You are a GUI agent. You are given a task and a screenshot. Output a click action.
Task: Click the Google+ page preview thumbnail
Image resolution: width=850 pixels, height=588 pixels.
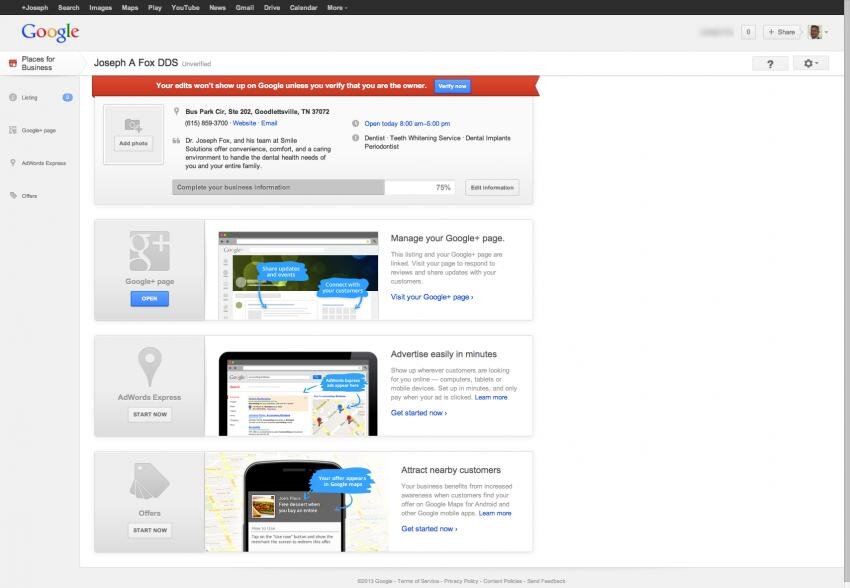298,276
